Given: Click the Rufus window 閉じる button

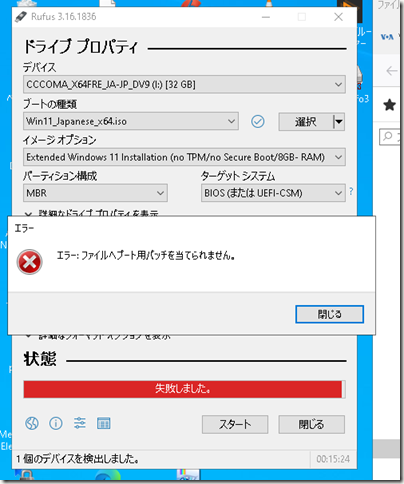Looking at the screenshot, I should tap(311, 424).
